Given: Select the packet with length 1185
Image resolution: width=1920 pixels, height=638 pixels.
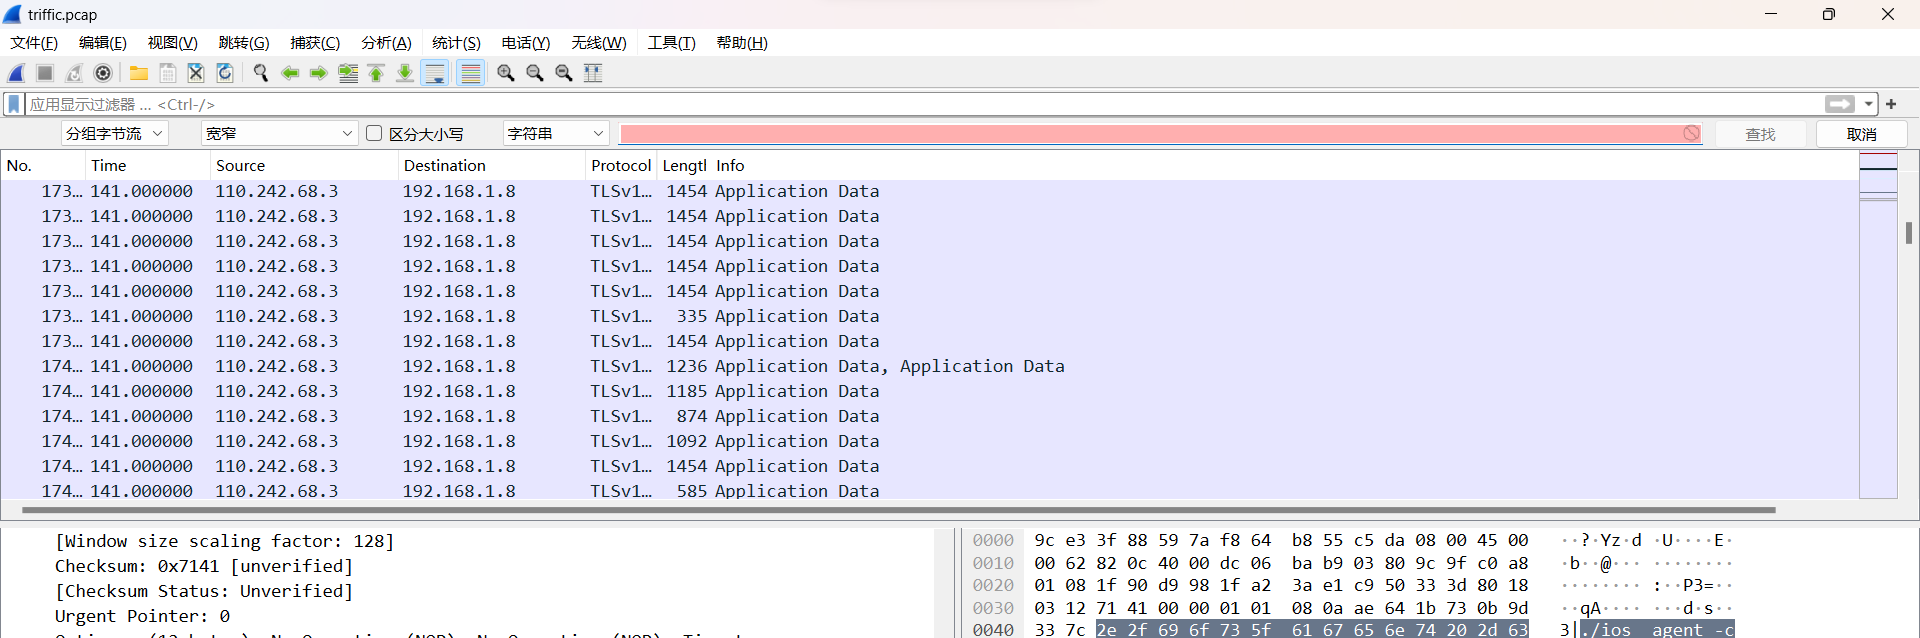Looking at the screenshot, I should click(928, 391).
